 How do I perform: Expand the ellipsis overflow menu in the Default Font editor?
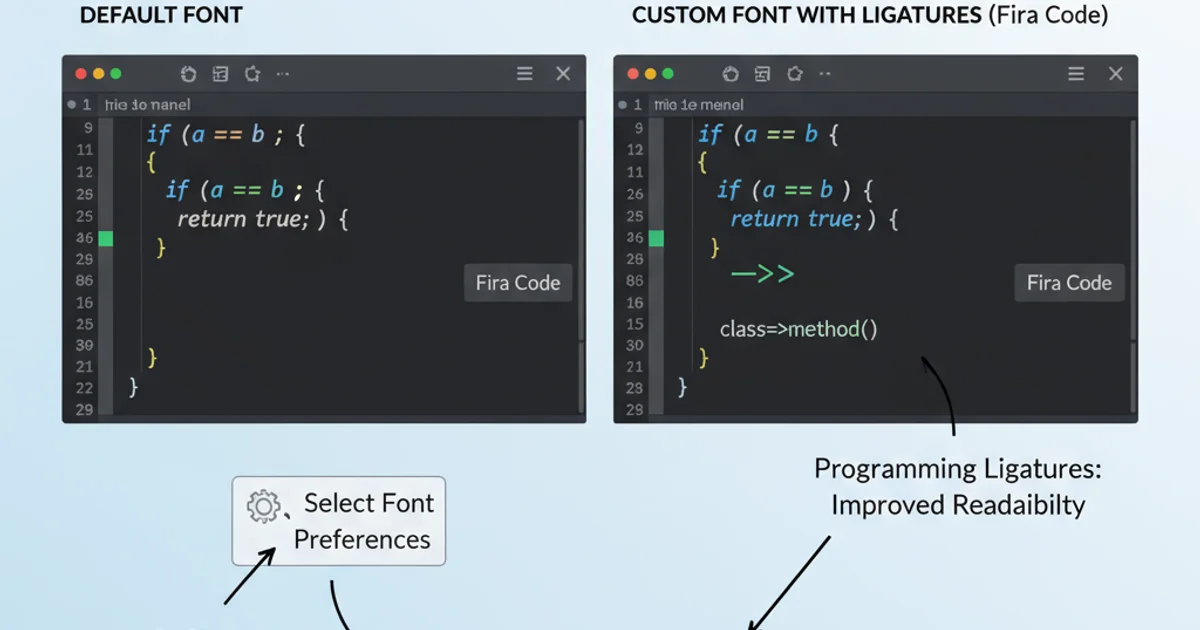point(283,74)
